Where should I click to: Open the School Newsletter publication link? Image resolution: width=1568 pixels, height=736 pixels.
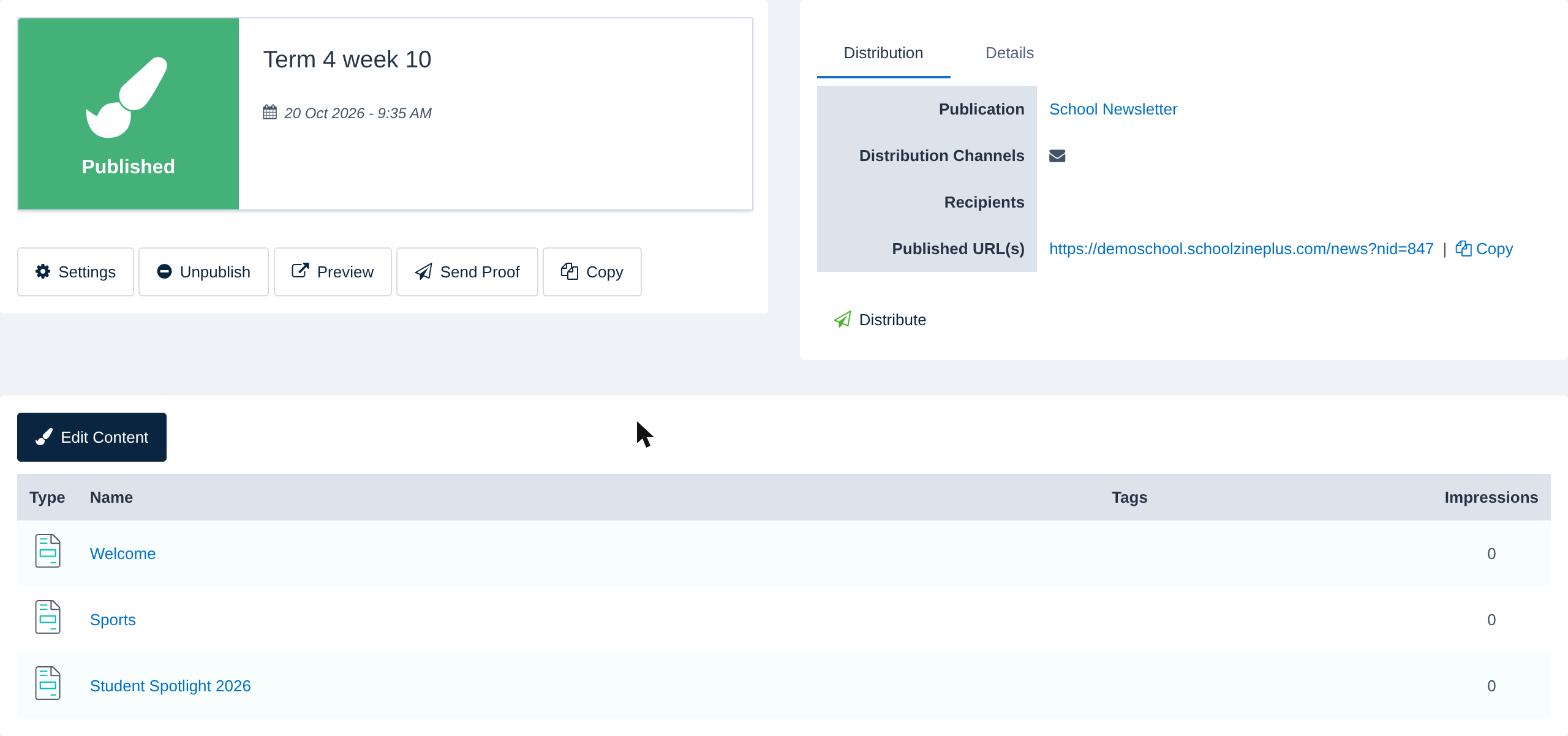tap(1113, 109)
